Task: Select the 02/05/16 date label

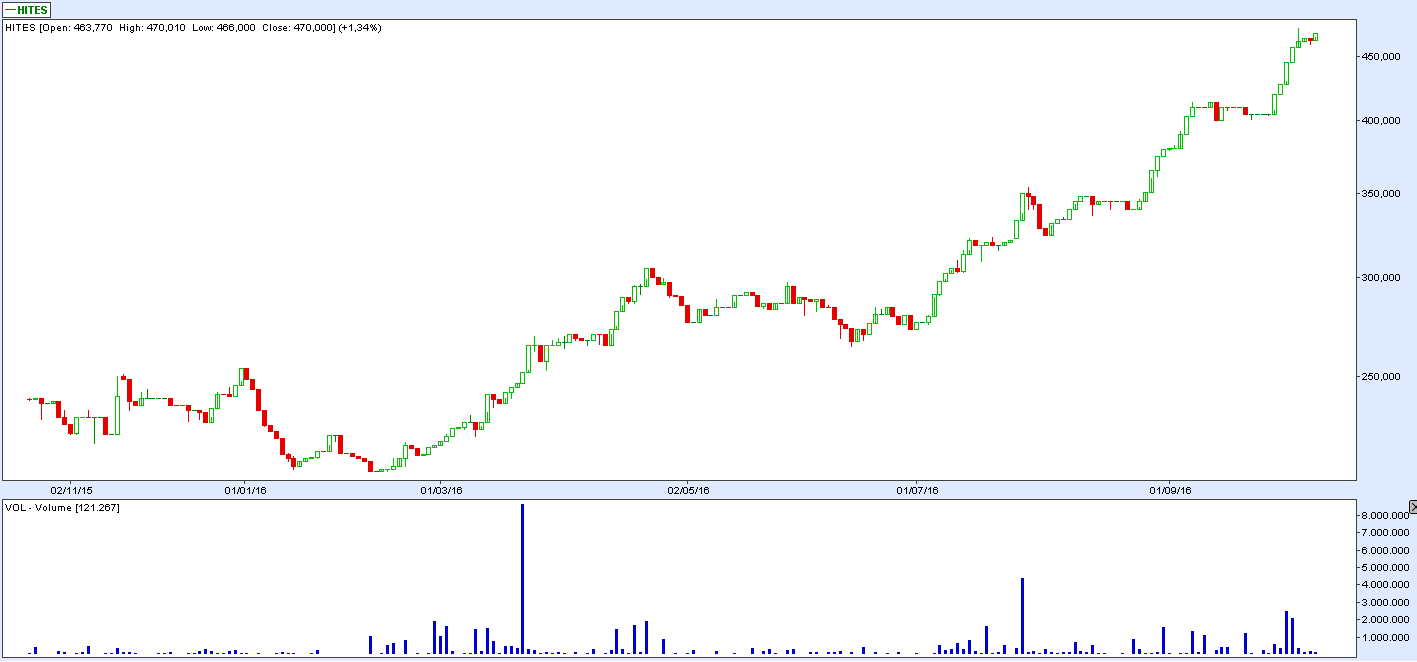Action: coord(688,490)
